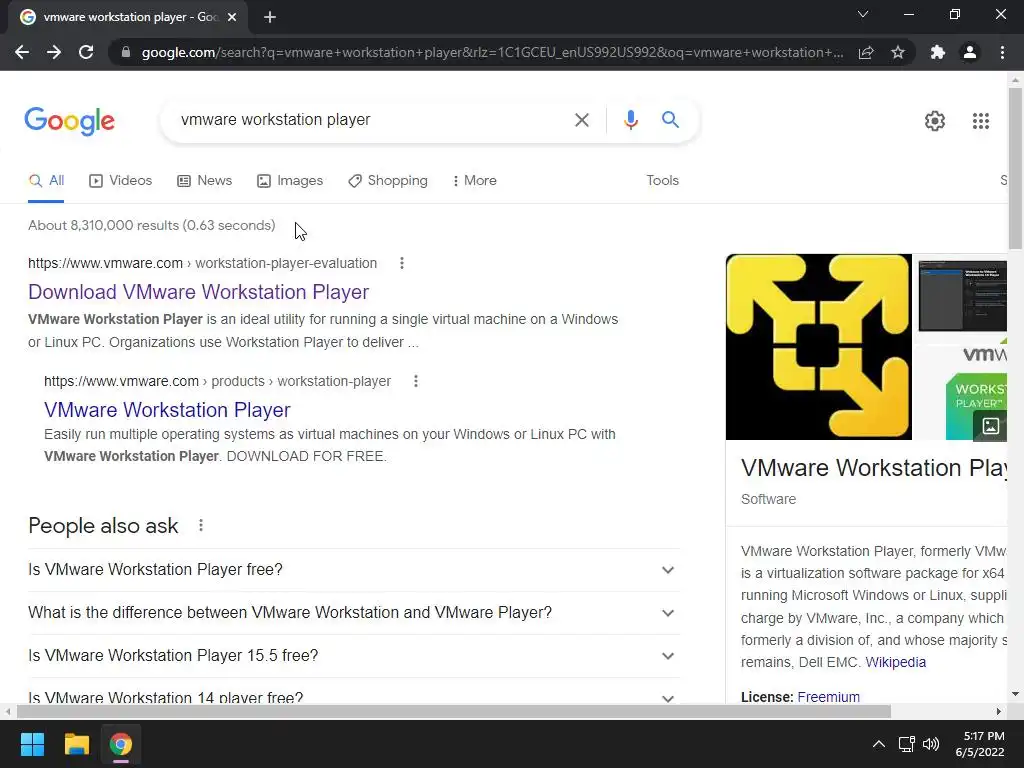
Task: Open the Chrome profile avatar menu
Action: pyautogui.click(x=970, y=52)
